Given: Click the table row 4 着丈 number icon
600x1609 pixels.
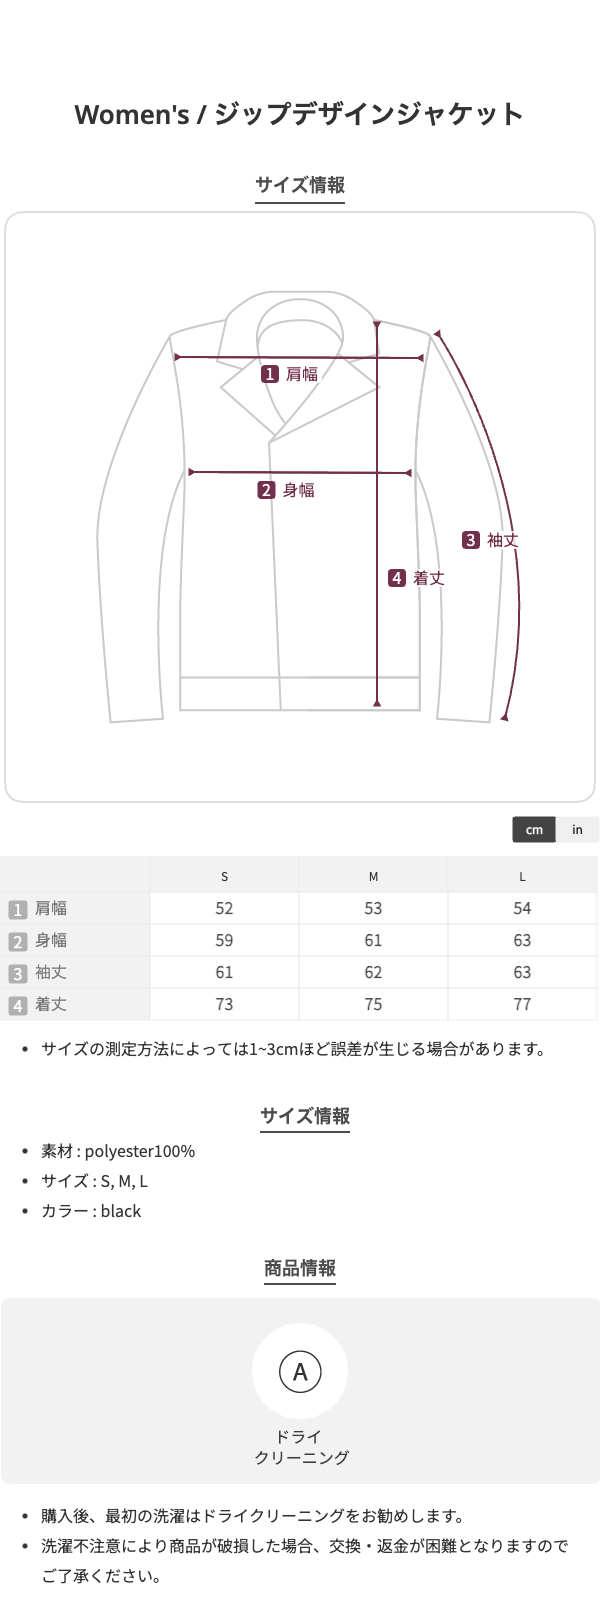Looking at the screenshot, I should tap(17, 1005).
